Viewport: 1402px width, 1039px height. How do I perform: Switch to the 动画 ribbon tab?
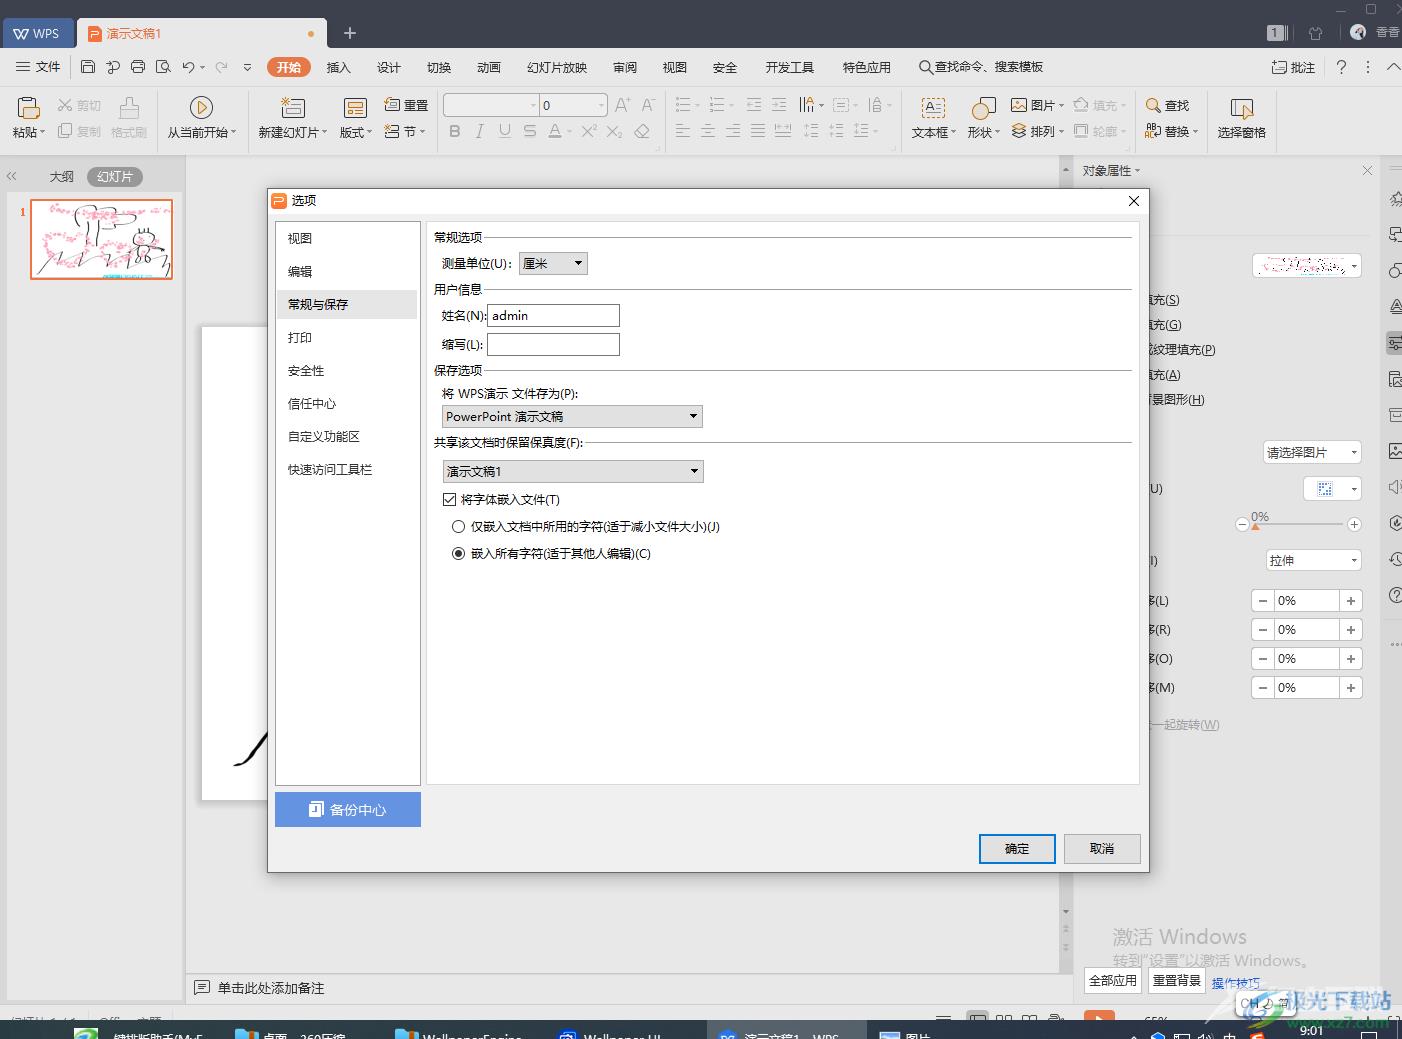point(489,67)
